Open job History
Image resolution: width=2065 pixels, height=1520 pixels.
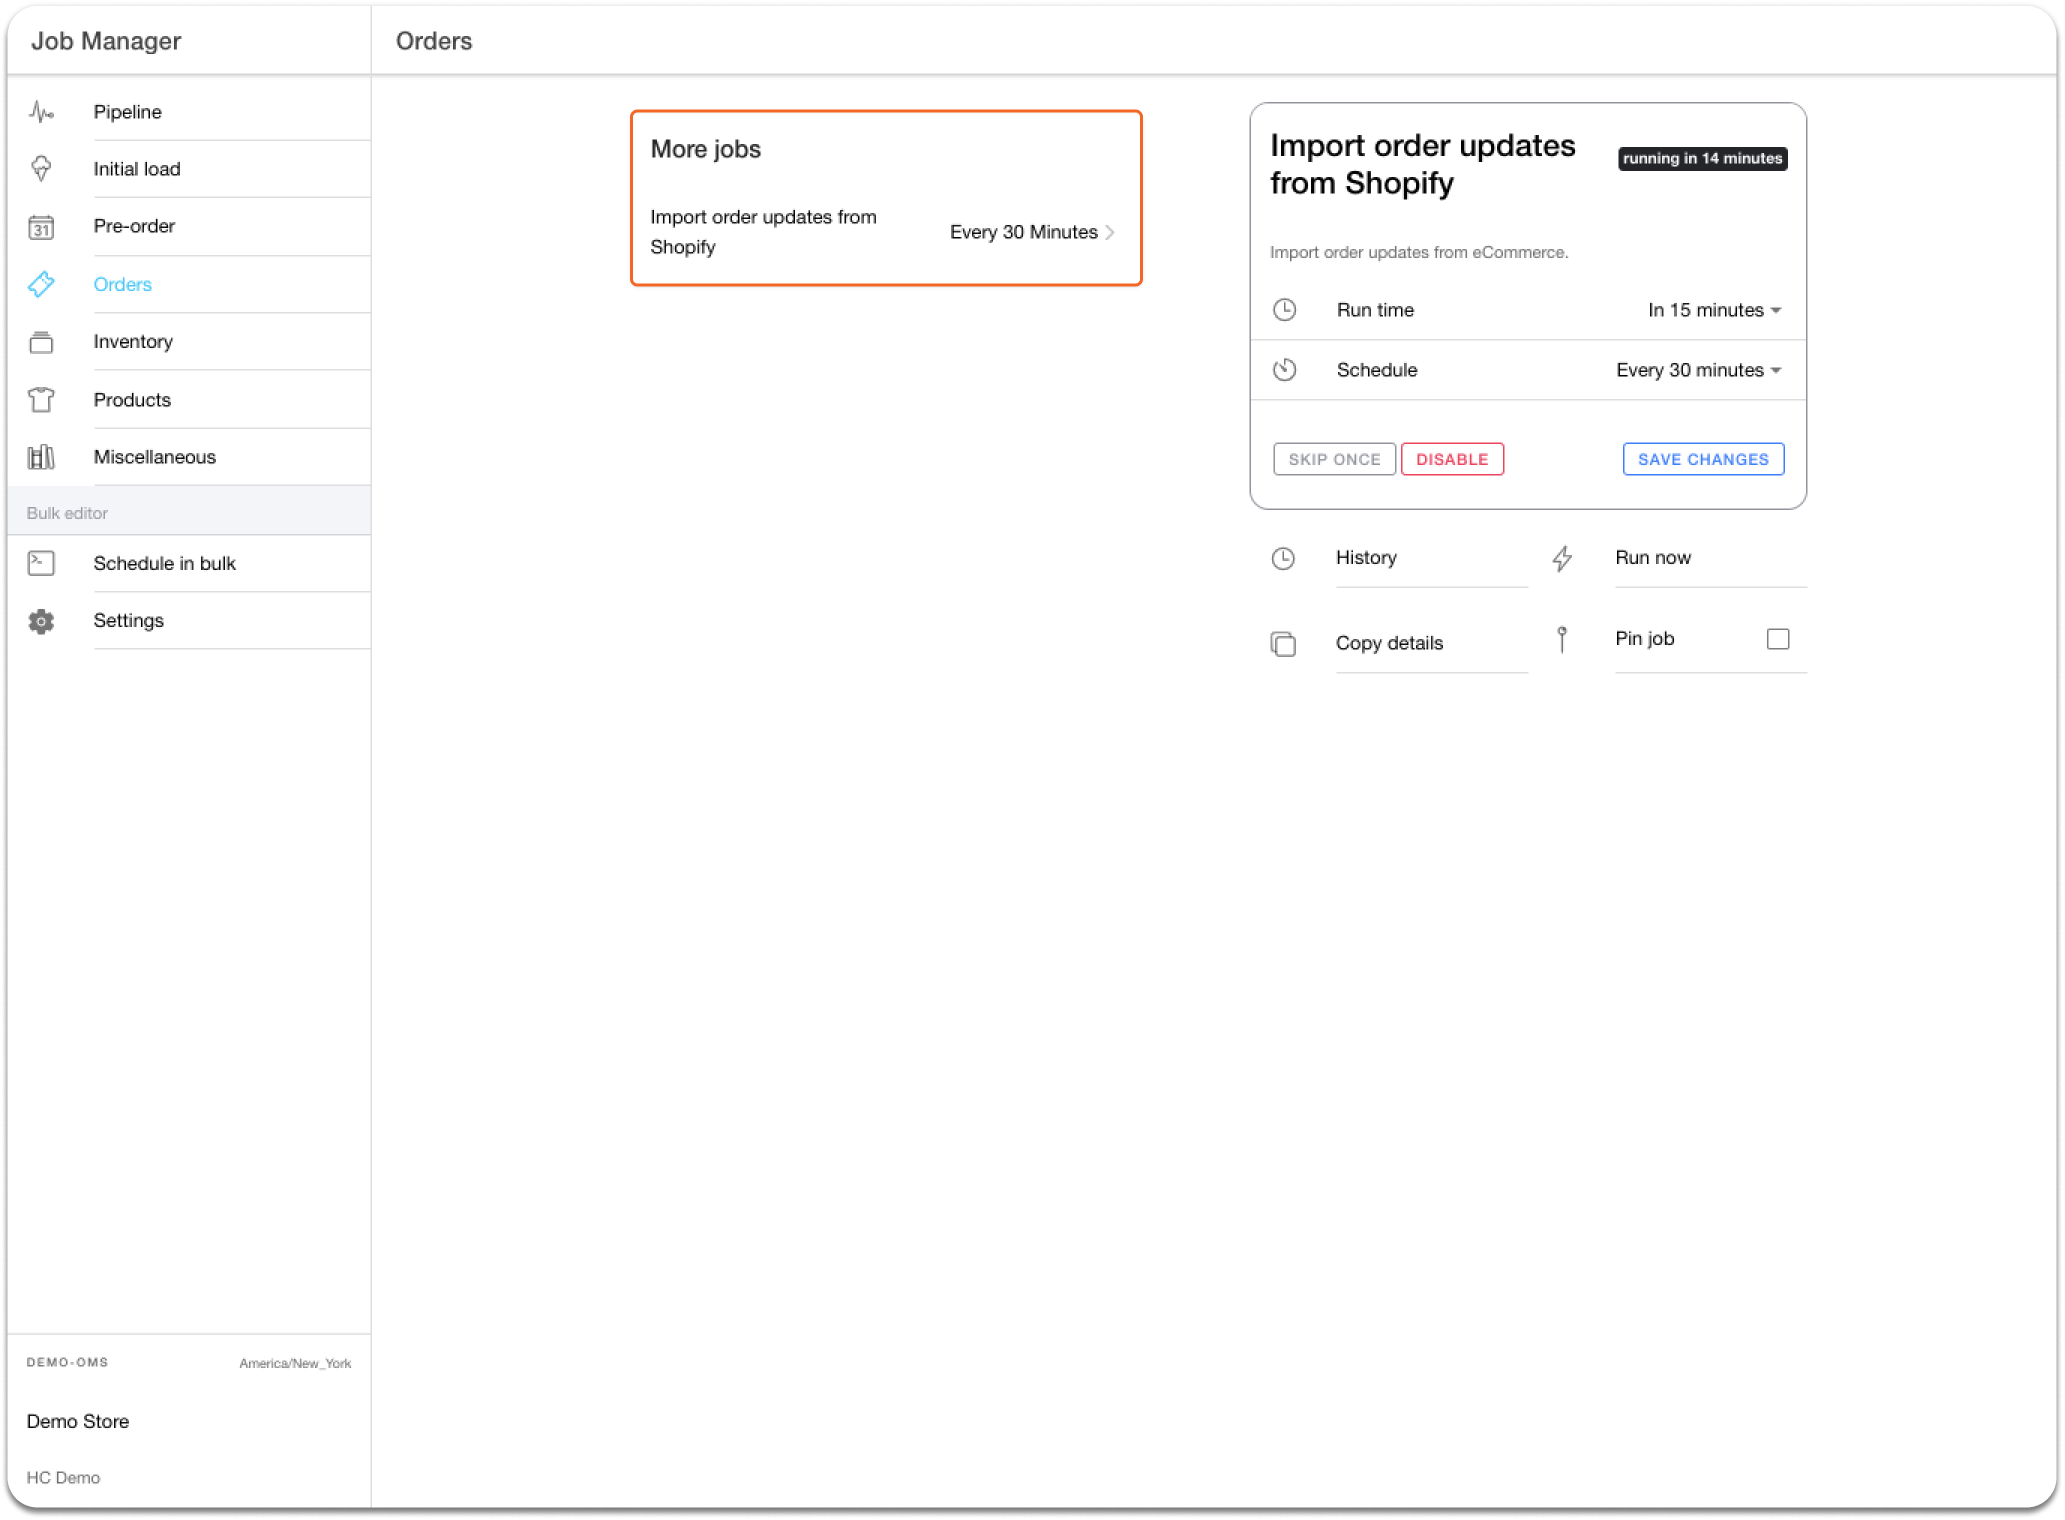pos(1366,558)
